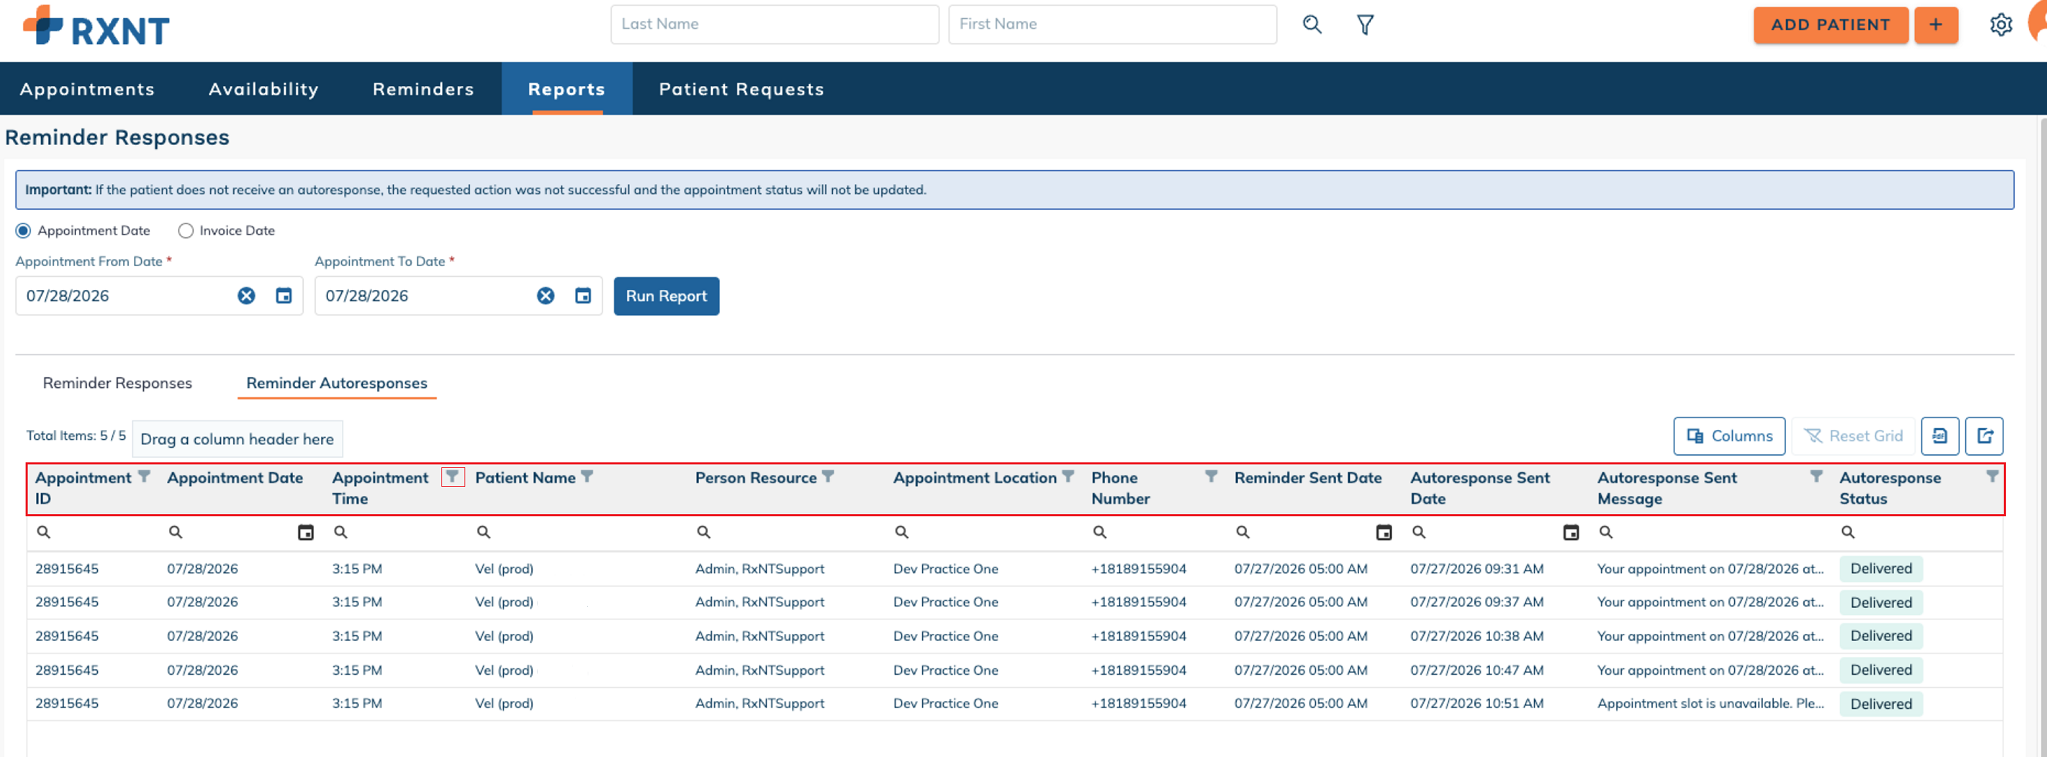This screenshot has height=757, width=2047.
Task: Switch to the Reminder Responses sub-tab
Action: click(117, 383)
